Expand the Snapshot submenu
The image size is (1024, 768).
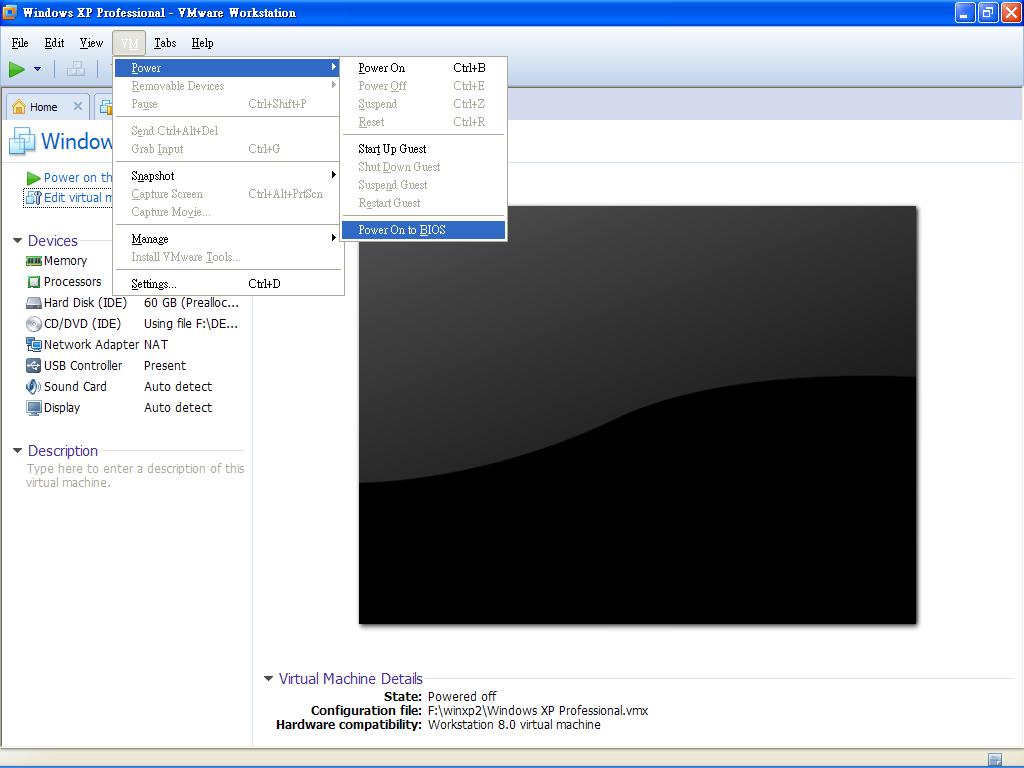click(x=227, y=176)
